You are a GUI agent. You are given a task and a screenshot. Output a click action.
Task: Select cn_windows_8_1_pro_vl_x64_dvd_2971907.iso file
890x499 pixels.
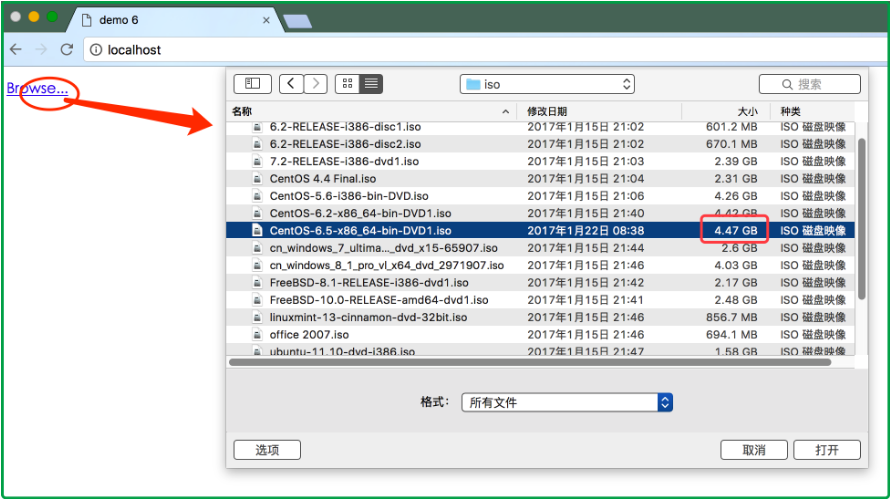pyautogui.click(x=540, y=265)
